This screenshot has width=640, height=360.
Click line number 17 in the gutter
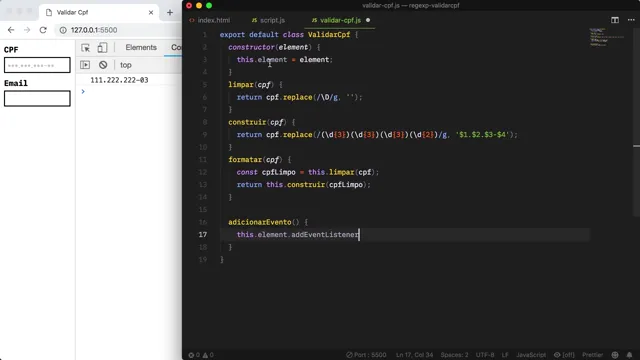tap(203, 234)
